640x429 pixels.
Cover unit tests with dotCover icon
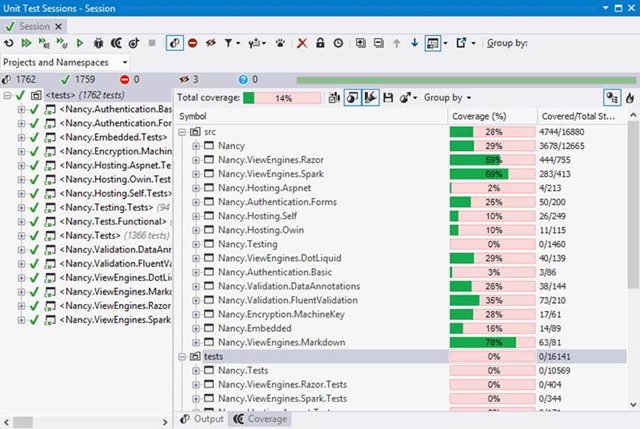(116, 43)
